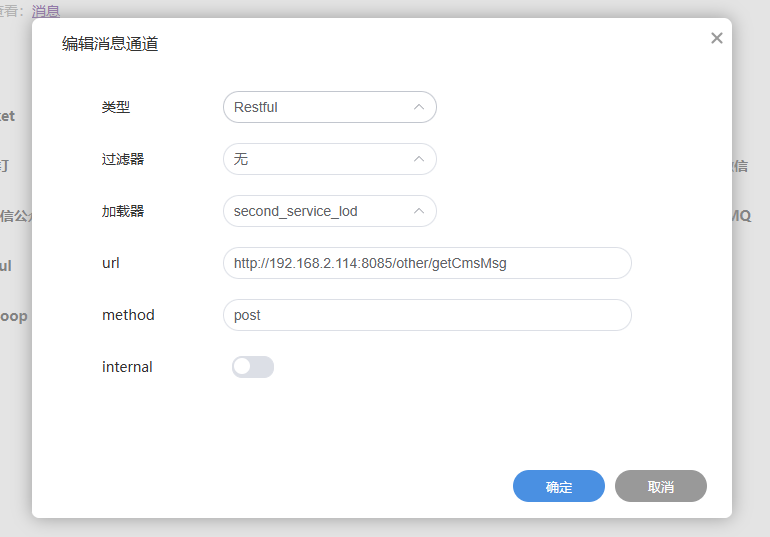Click the chevron arrow in the 类型 dropdown
The width and height of the screenshot is (770, 537).
tap(419, 107)
